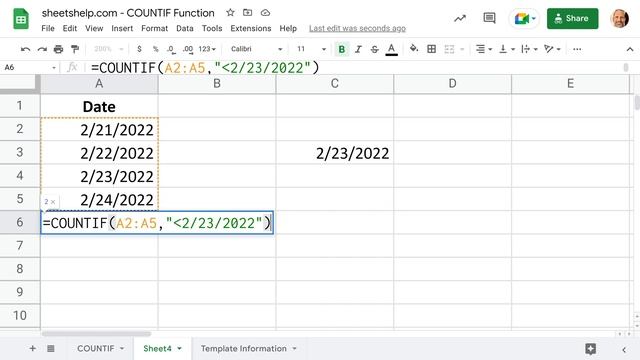Toggle italic formatting

click(x=358, y=49)
